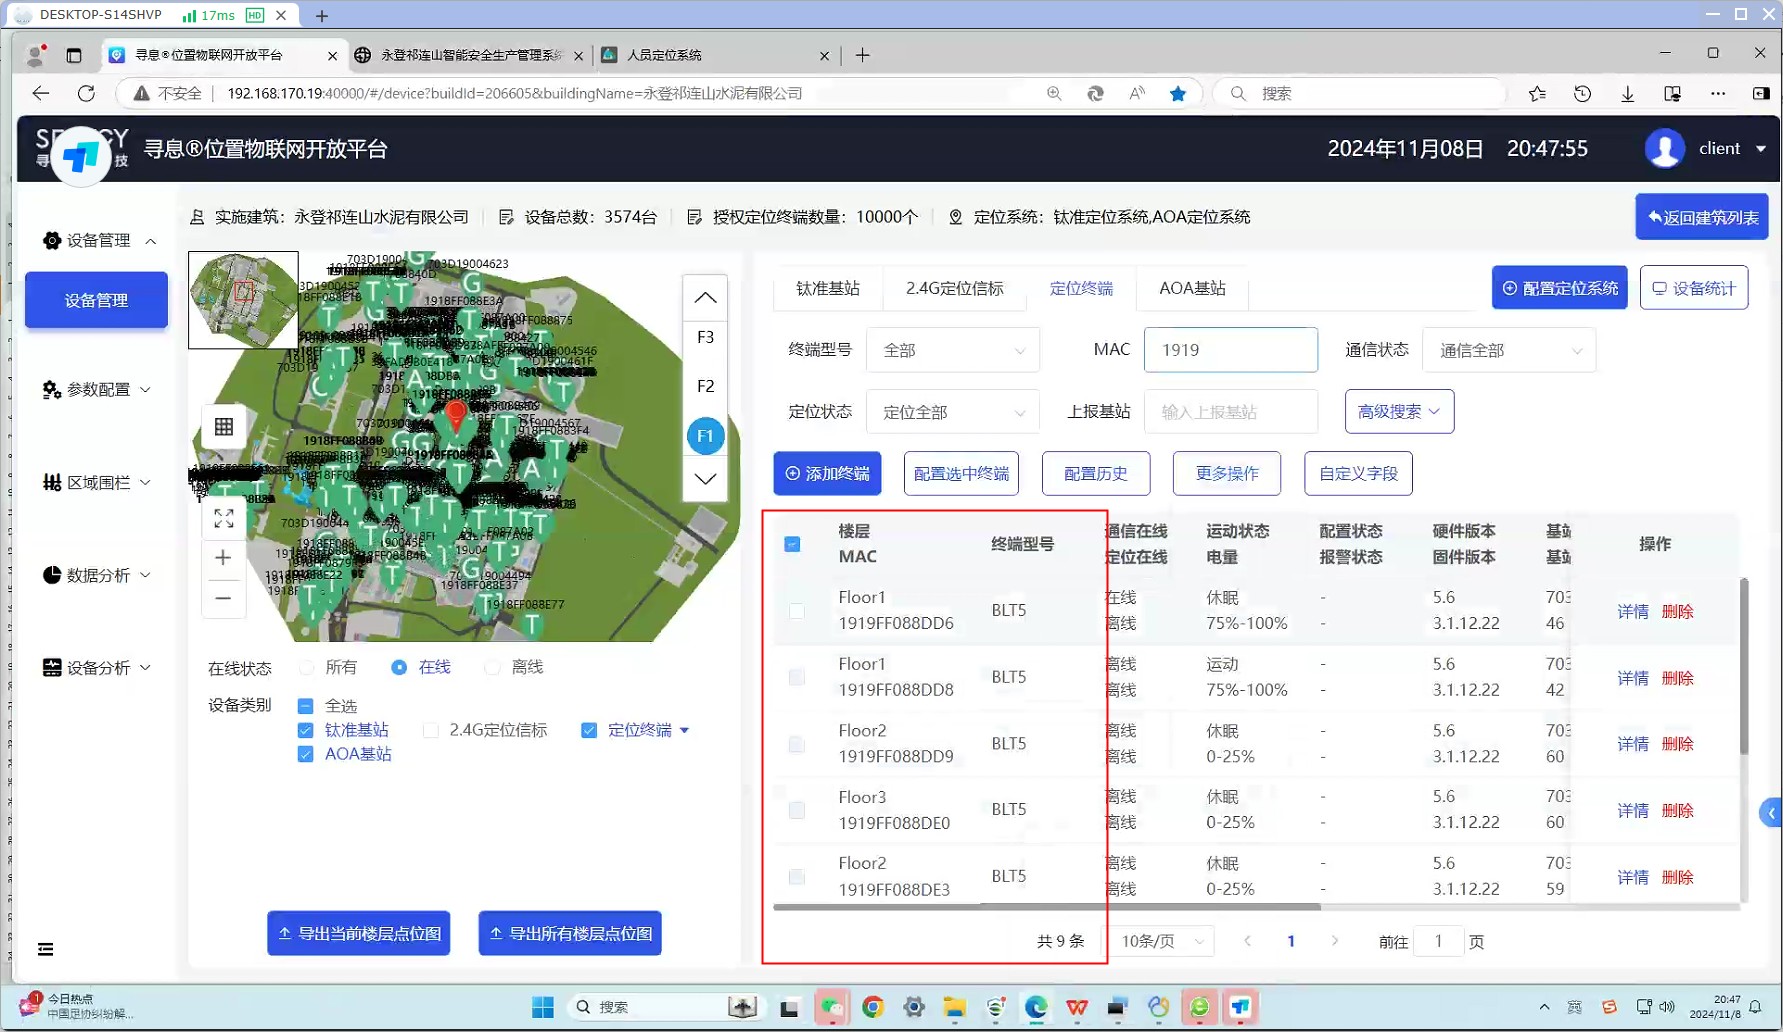Refresh the browser page
Image resolution: width=1783 pixels, height=1032 pixels.
tap(87, 93)
